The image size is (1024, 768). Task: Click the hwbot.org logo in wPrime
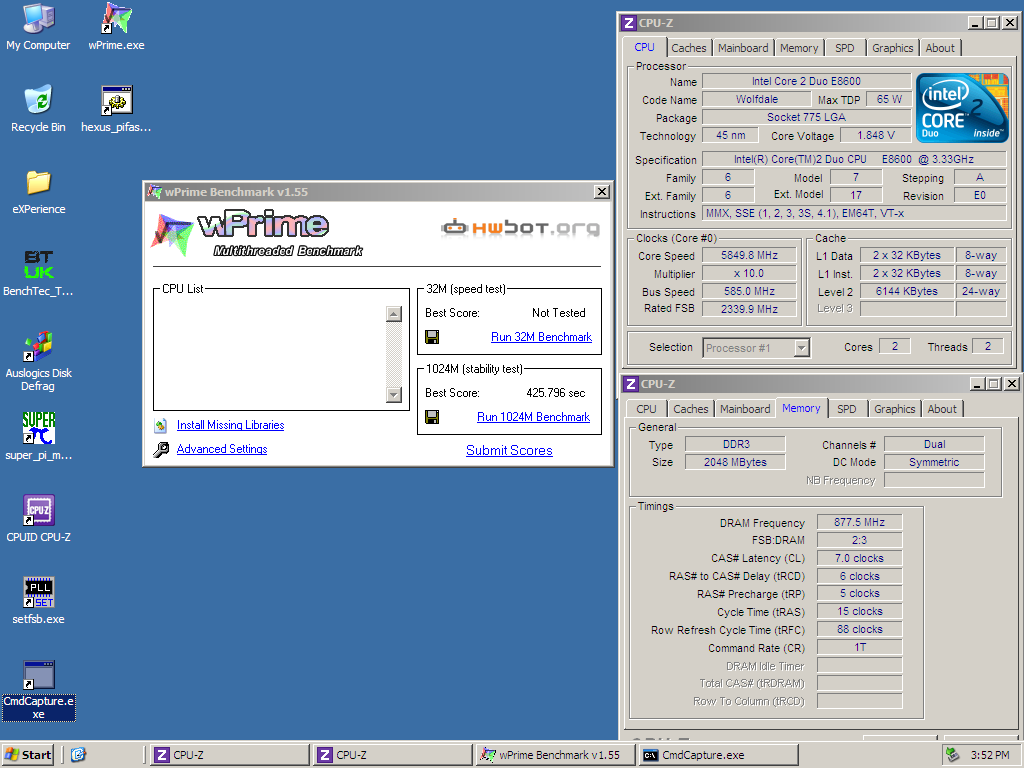point(520,227)
